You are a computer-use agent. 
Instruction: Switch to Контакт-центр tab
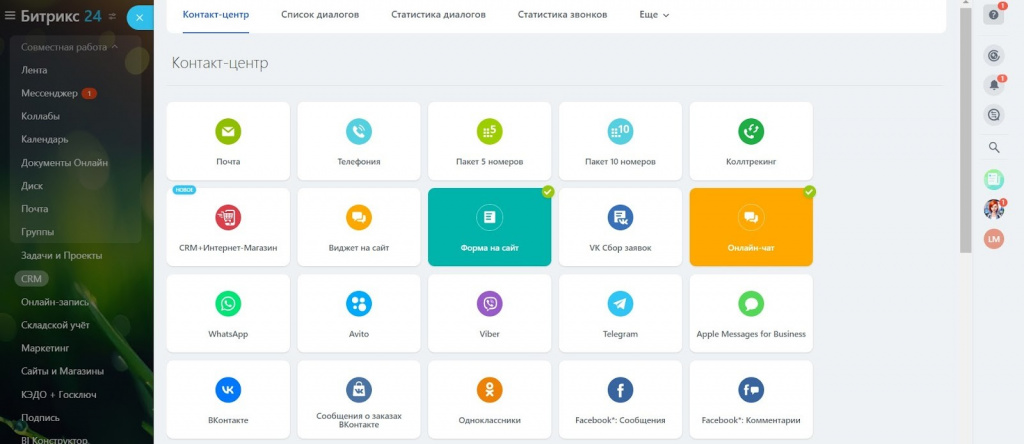(216, 14)
